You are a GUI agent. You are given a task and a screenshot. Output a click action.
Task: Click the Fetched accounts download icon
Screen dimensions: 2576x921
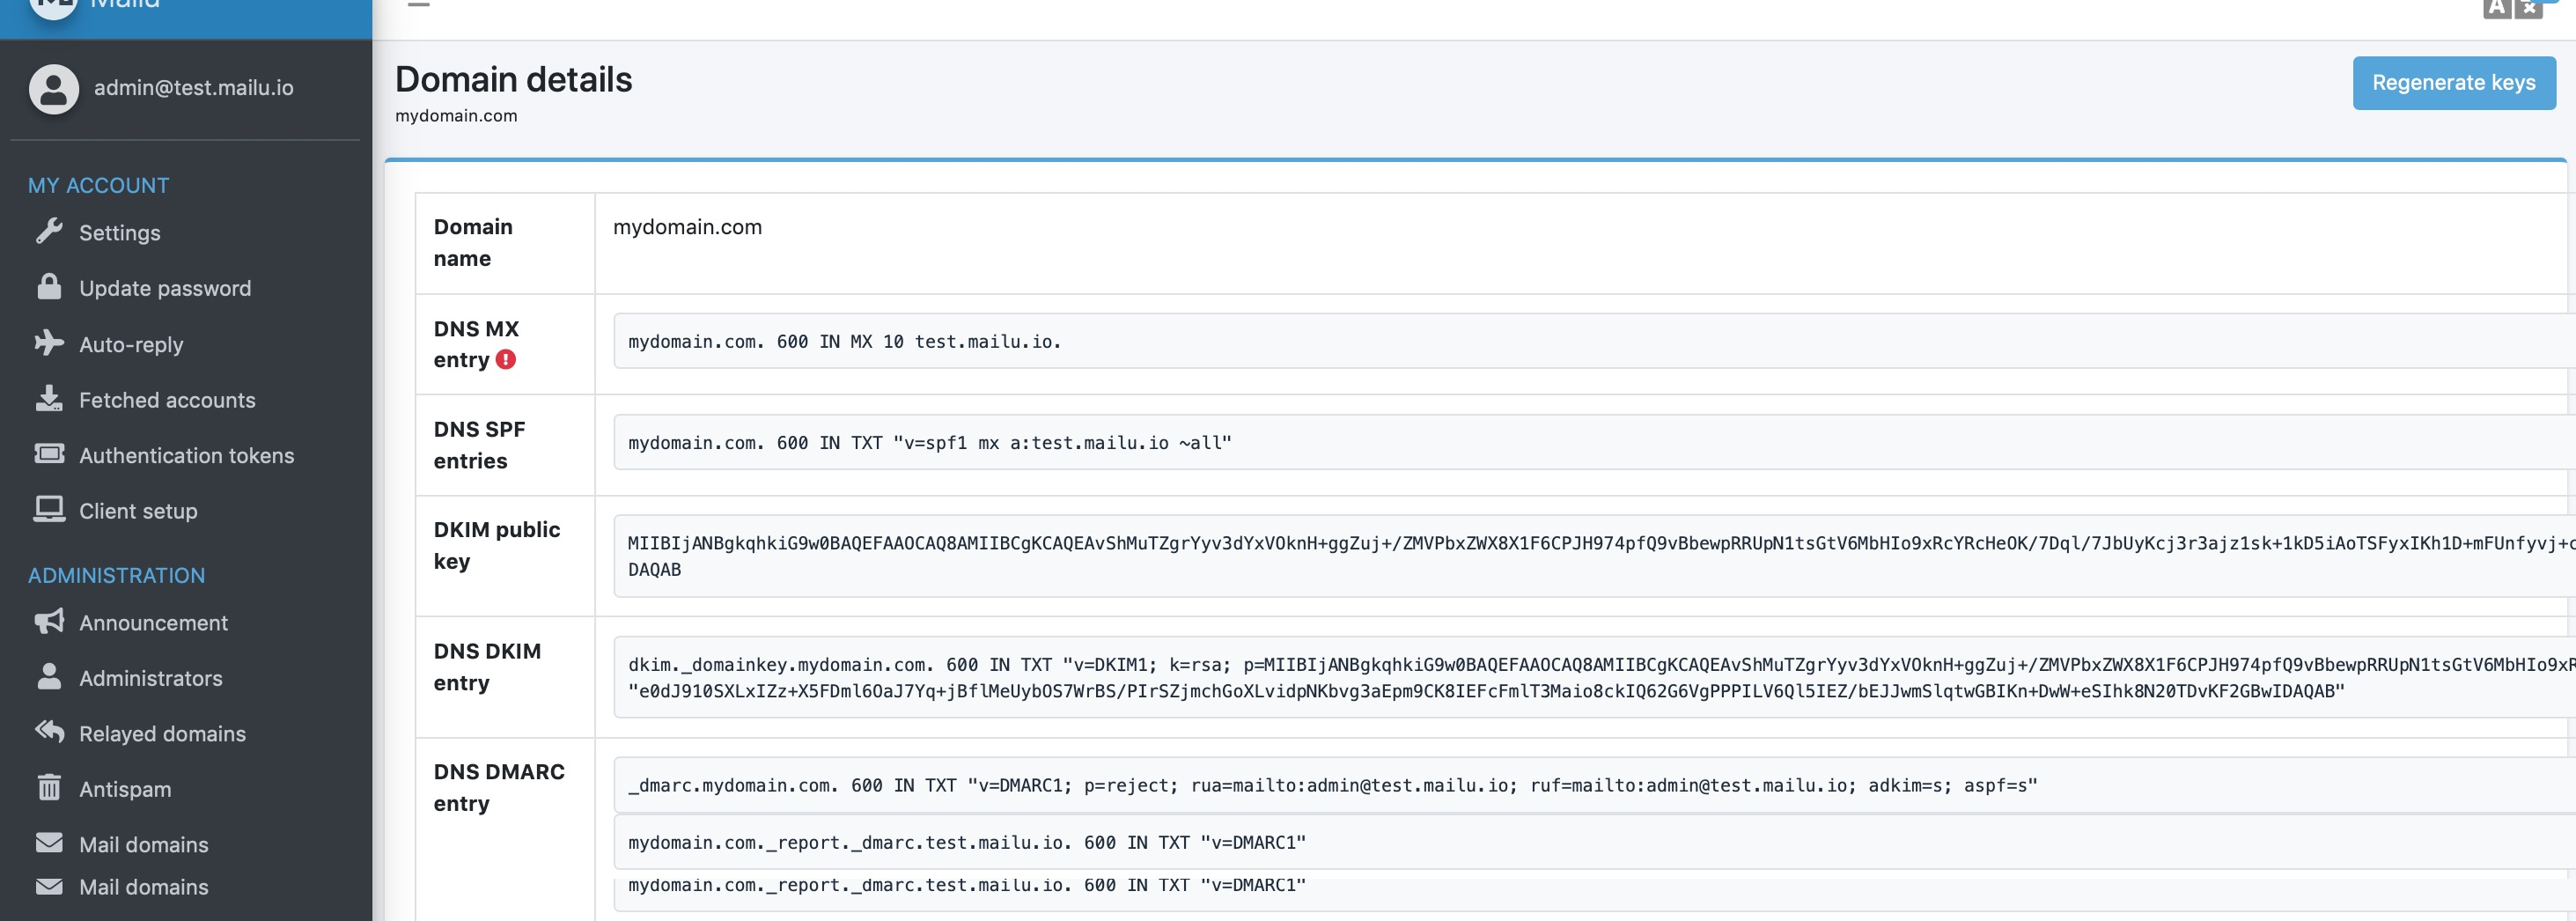coord(49,399)
